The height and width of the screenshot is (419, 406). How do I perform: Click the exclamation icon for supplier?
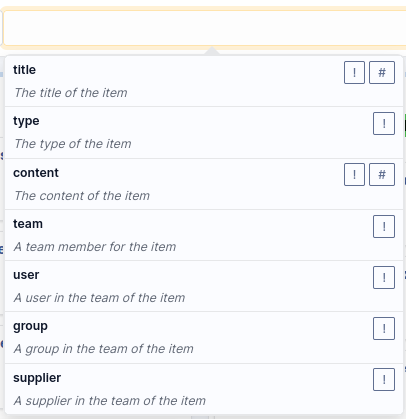[384, 379]
